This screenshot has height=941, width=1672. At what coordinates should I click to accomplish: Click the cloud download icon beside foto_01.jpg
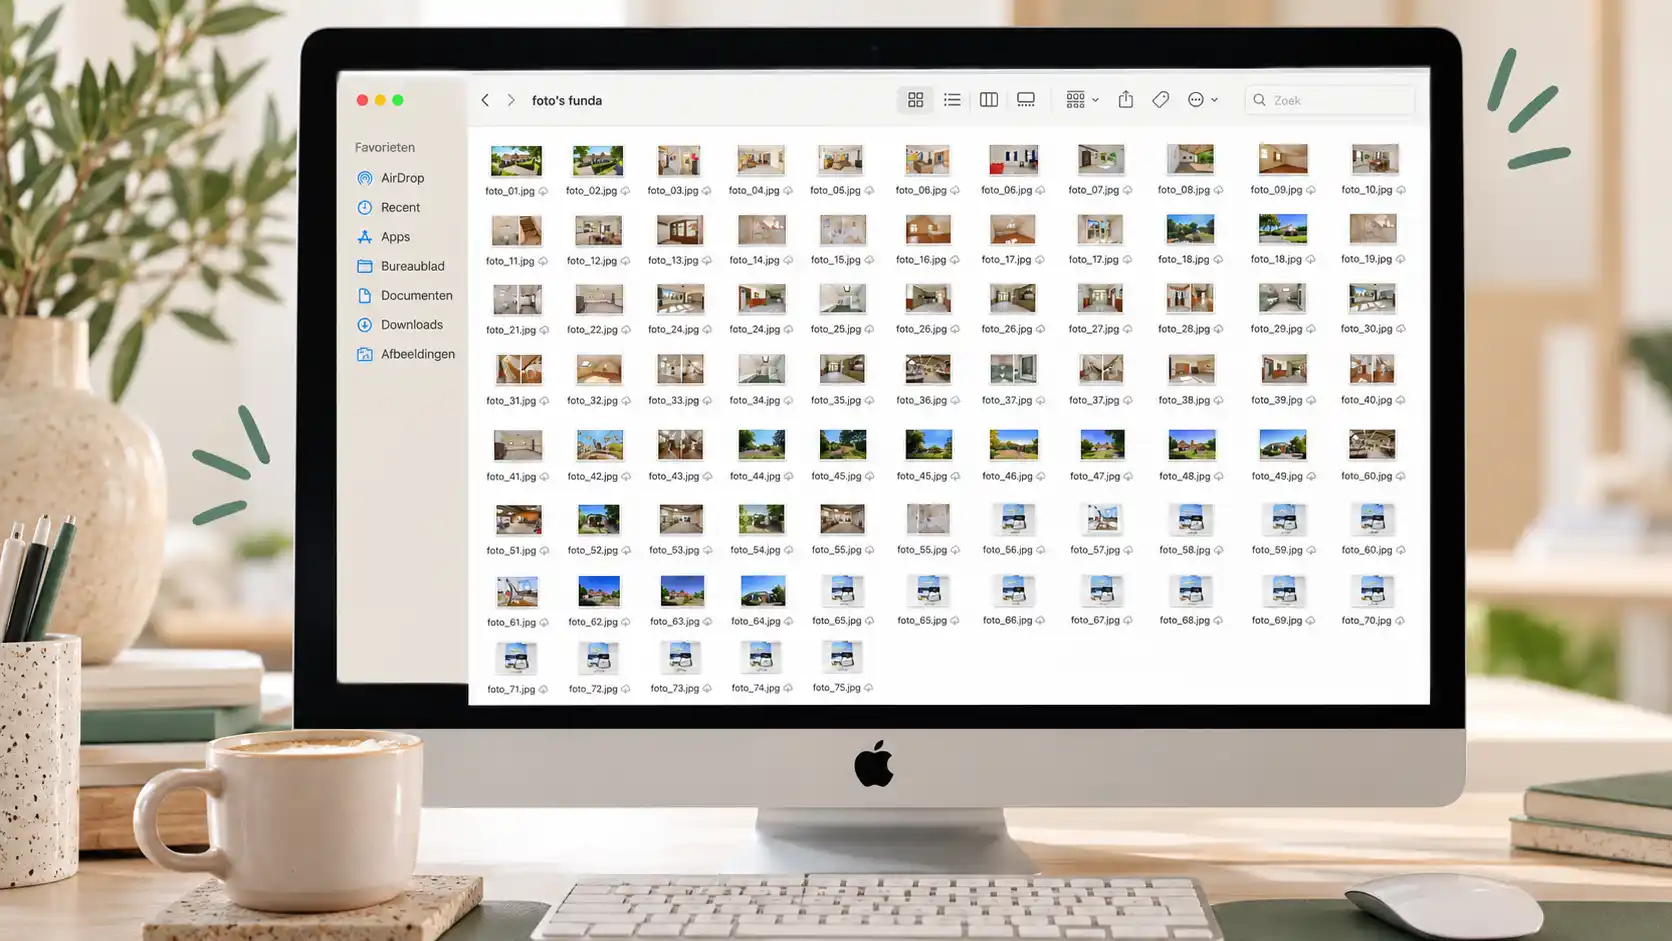point(543,191)
